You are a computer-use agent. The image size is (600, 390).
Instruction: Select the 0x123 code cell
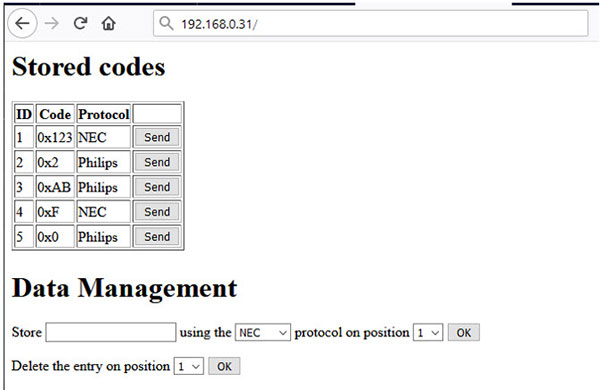[x=55, y=137]
